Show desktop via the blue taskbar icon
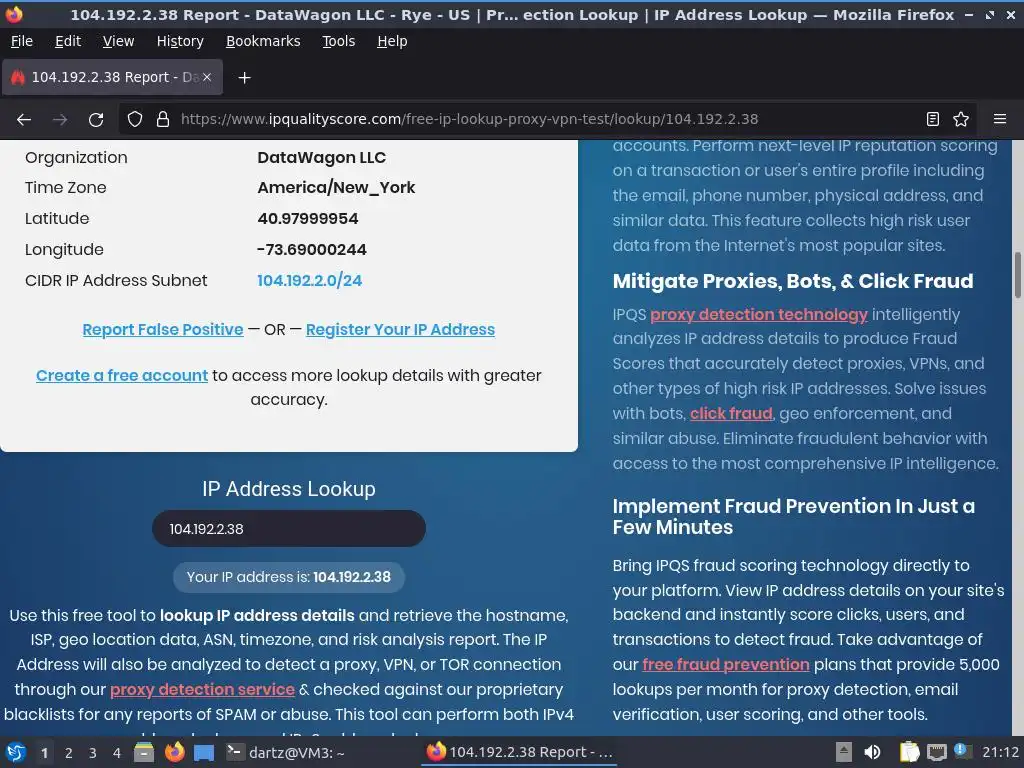 coord(204,752)
